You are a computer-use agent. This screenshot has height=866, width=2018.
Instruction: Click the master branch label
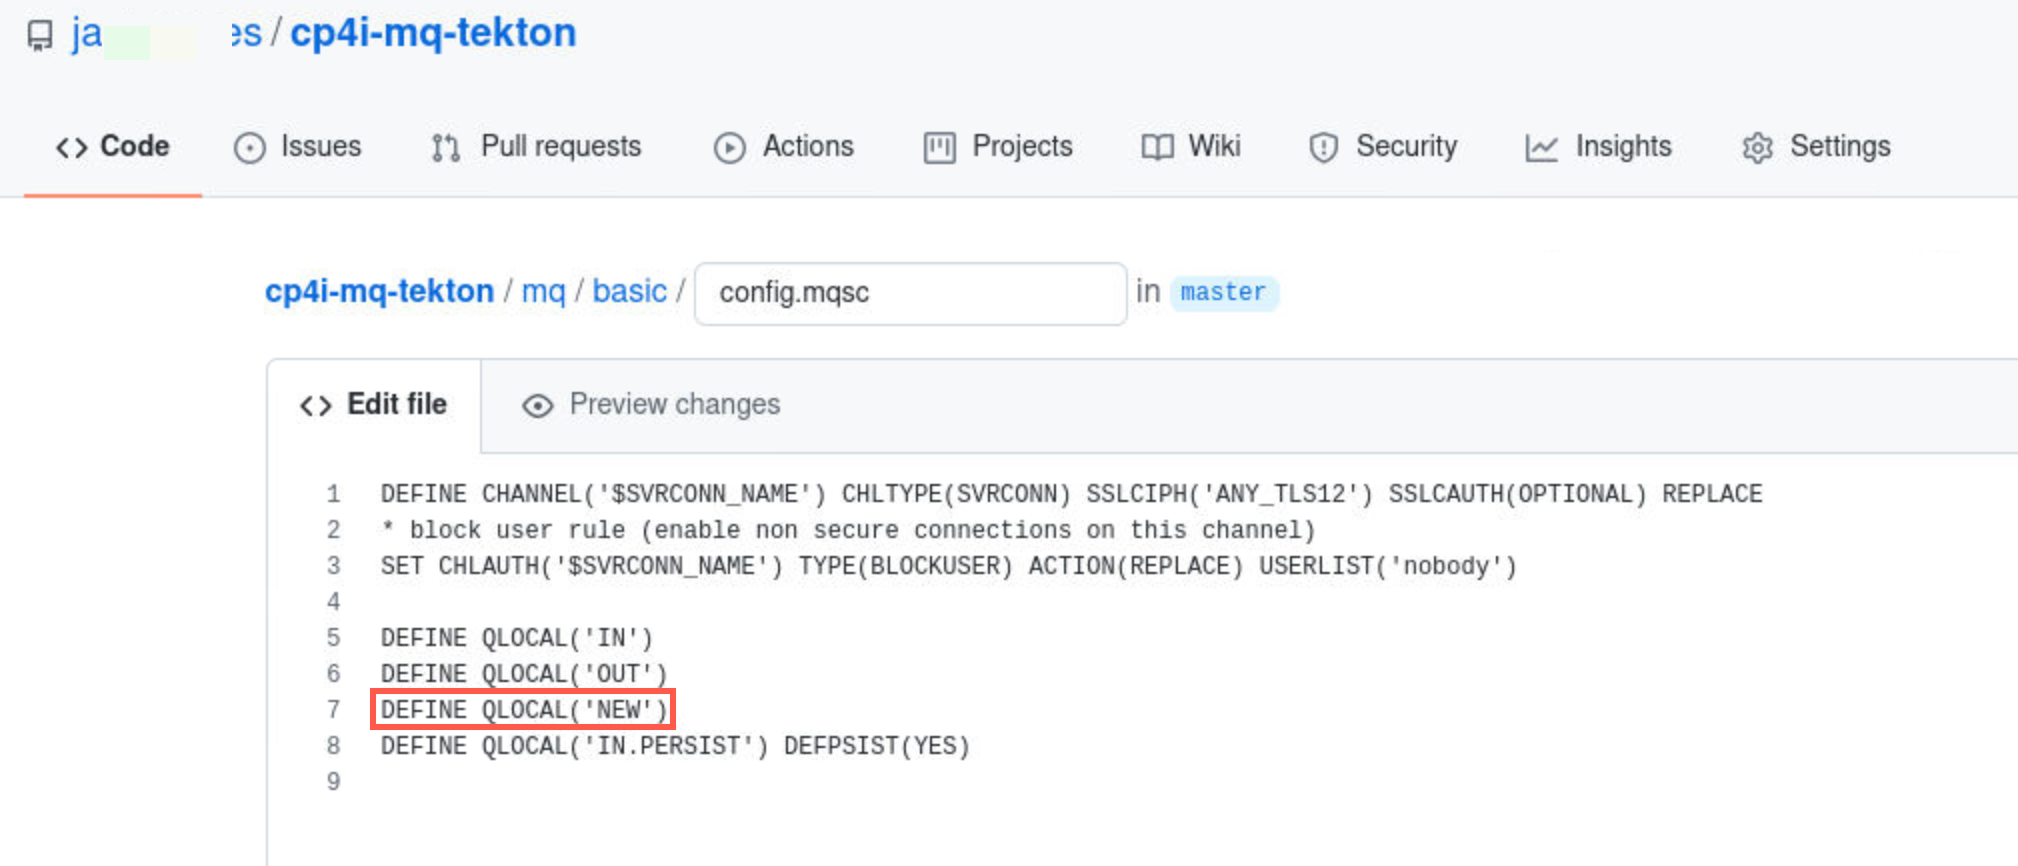[x=1223, y=292]
